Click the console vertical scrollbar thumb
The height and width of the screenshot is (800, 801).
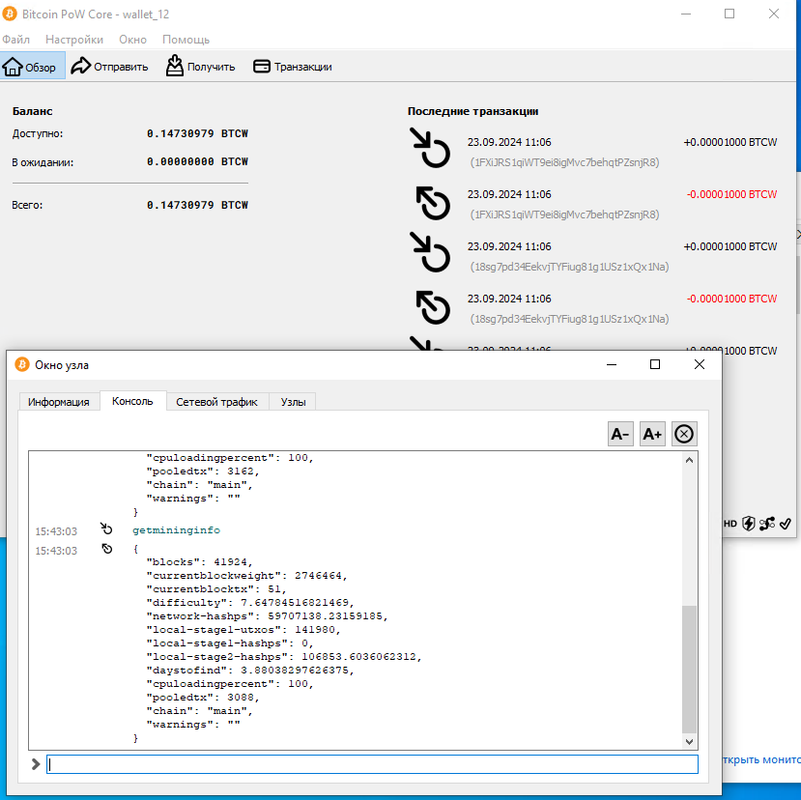tap(689, 670)
